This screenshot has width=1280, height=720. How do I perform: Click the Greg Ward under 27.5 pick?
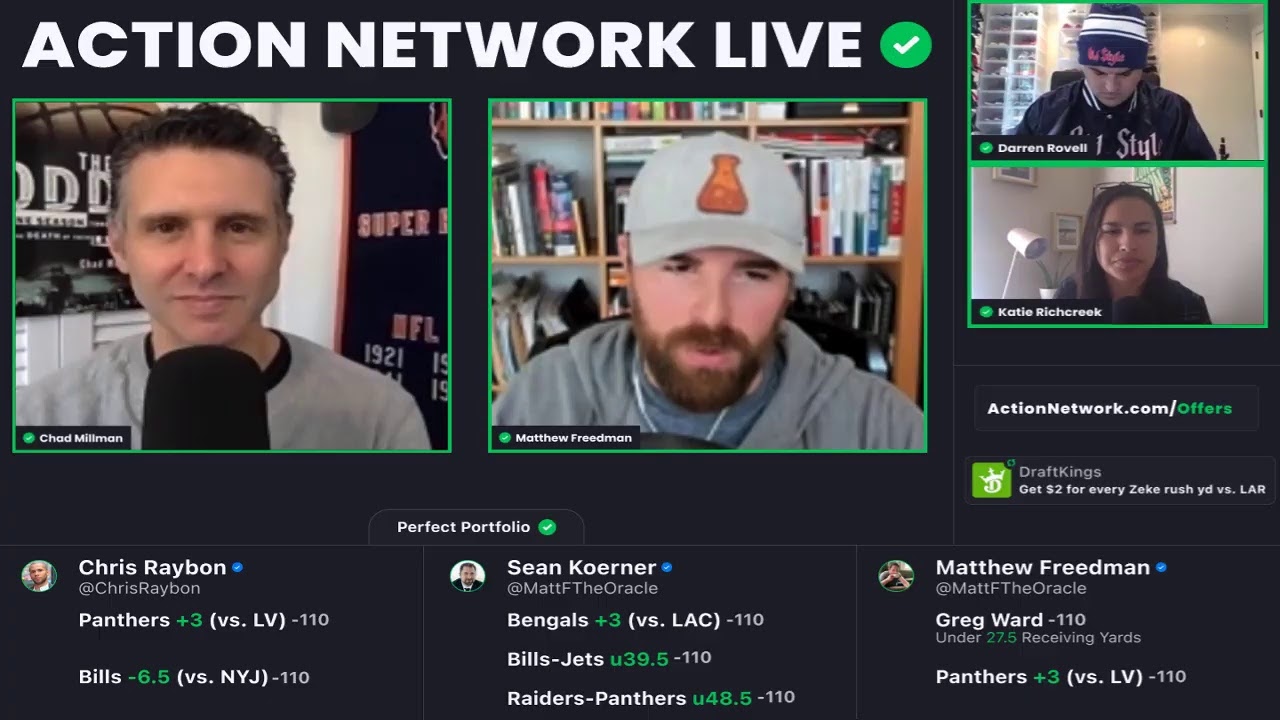(x=1038, y=628)
